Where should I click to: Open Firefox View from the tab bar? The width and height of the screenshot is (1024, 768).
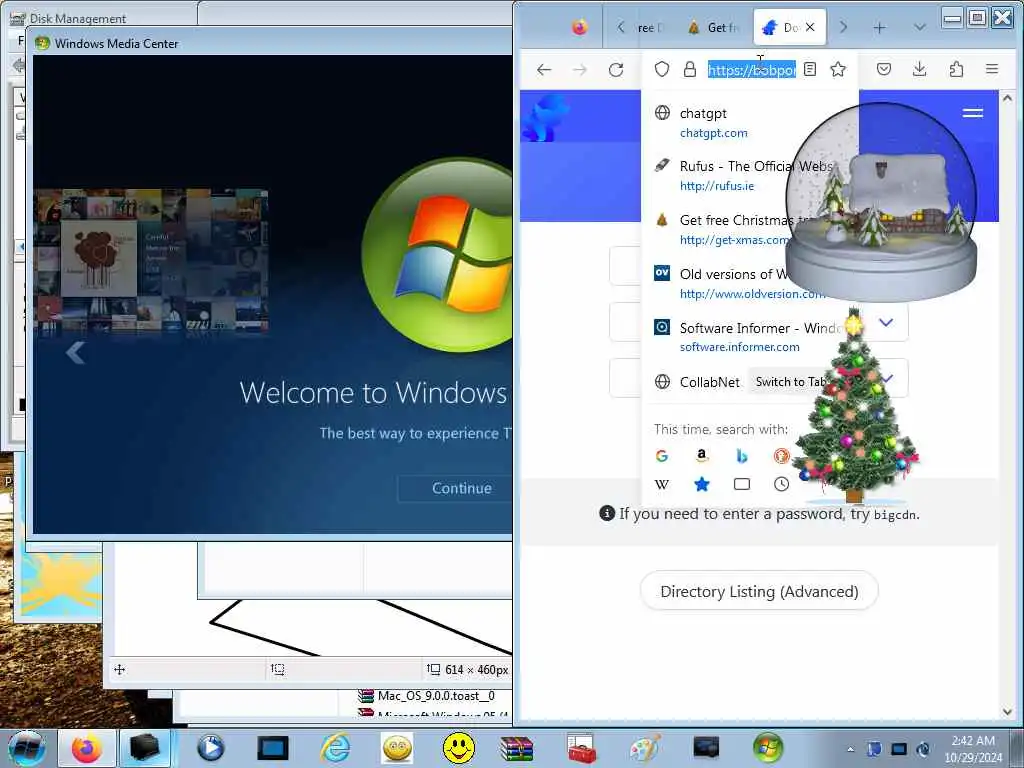[579, 27]
